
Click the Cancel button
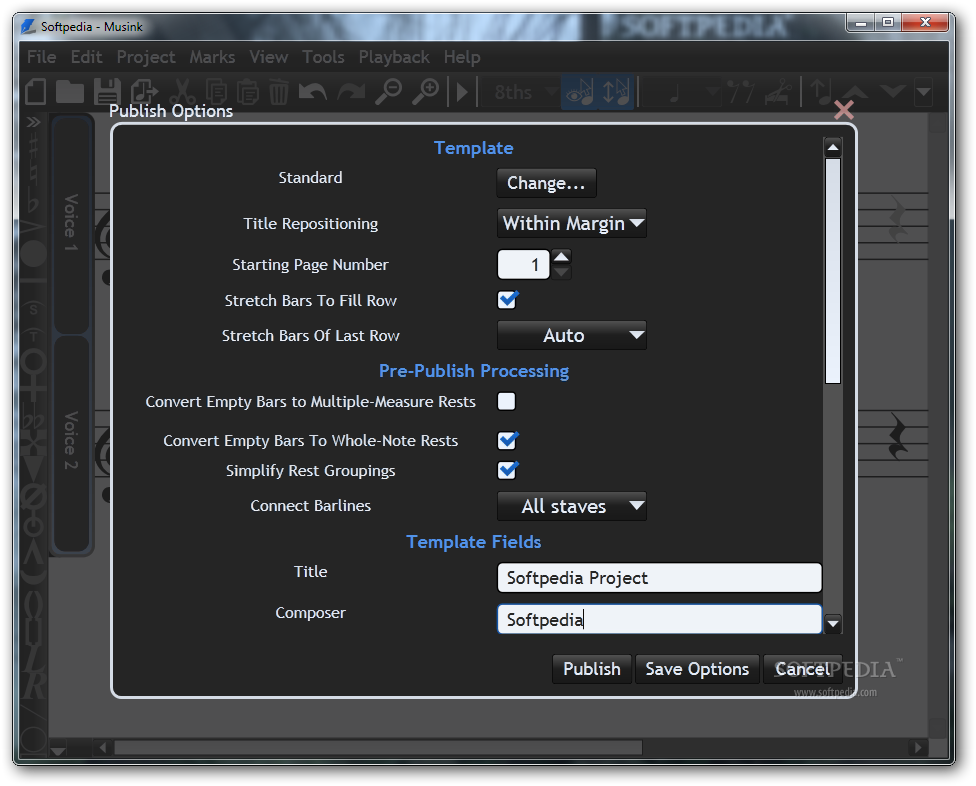click(802, 669)
